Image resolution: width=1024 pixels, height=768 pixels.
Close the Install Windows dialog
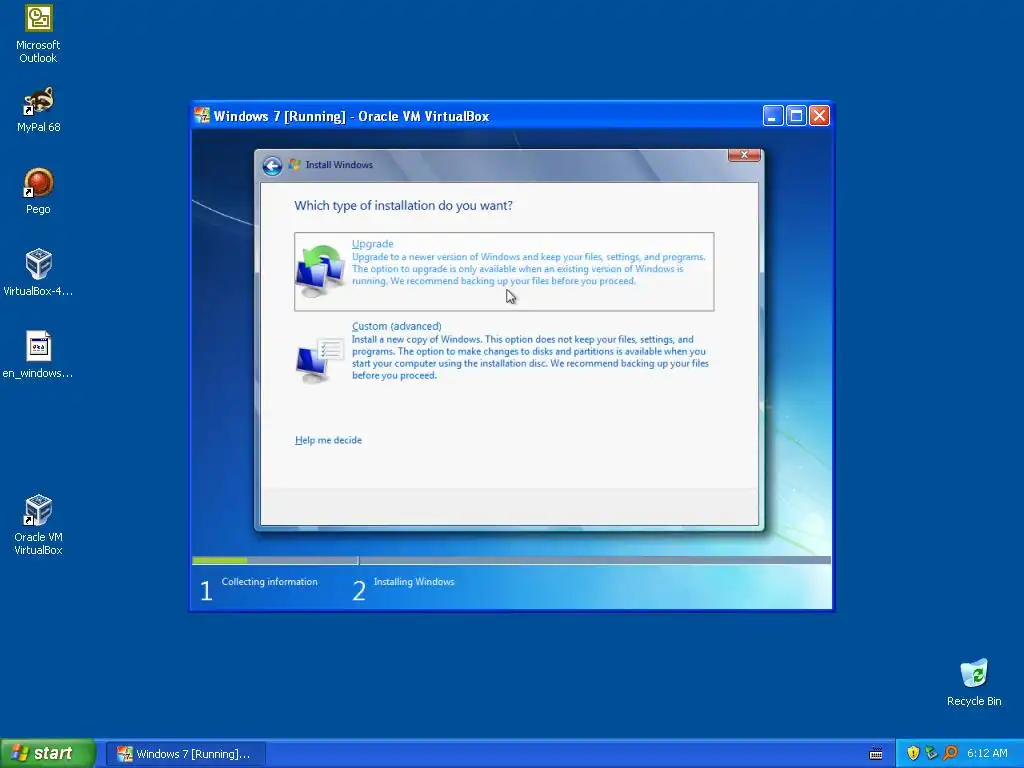pyautogui.click(x=744, y=155)
